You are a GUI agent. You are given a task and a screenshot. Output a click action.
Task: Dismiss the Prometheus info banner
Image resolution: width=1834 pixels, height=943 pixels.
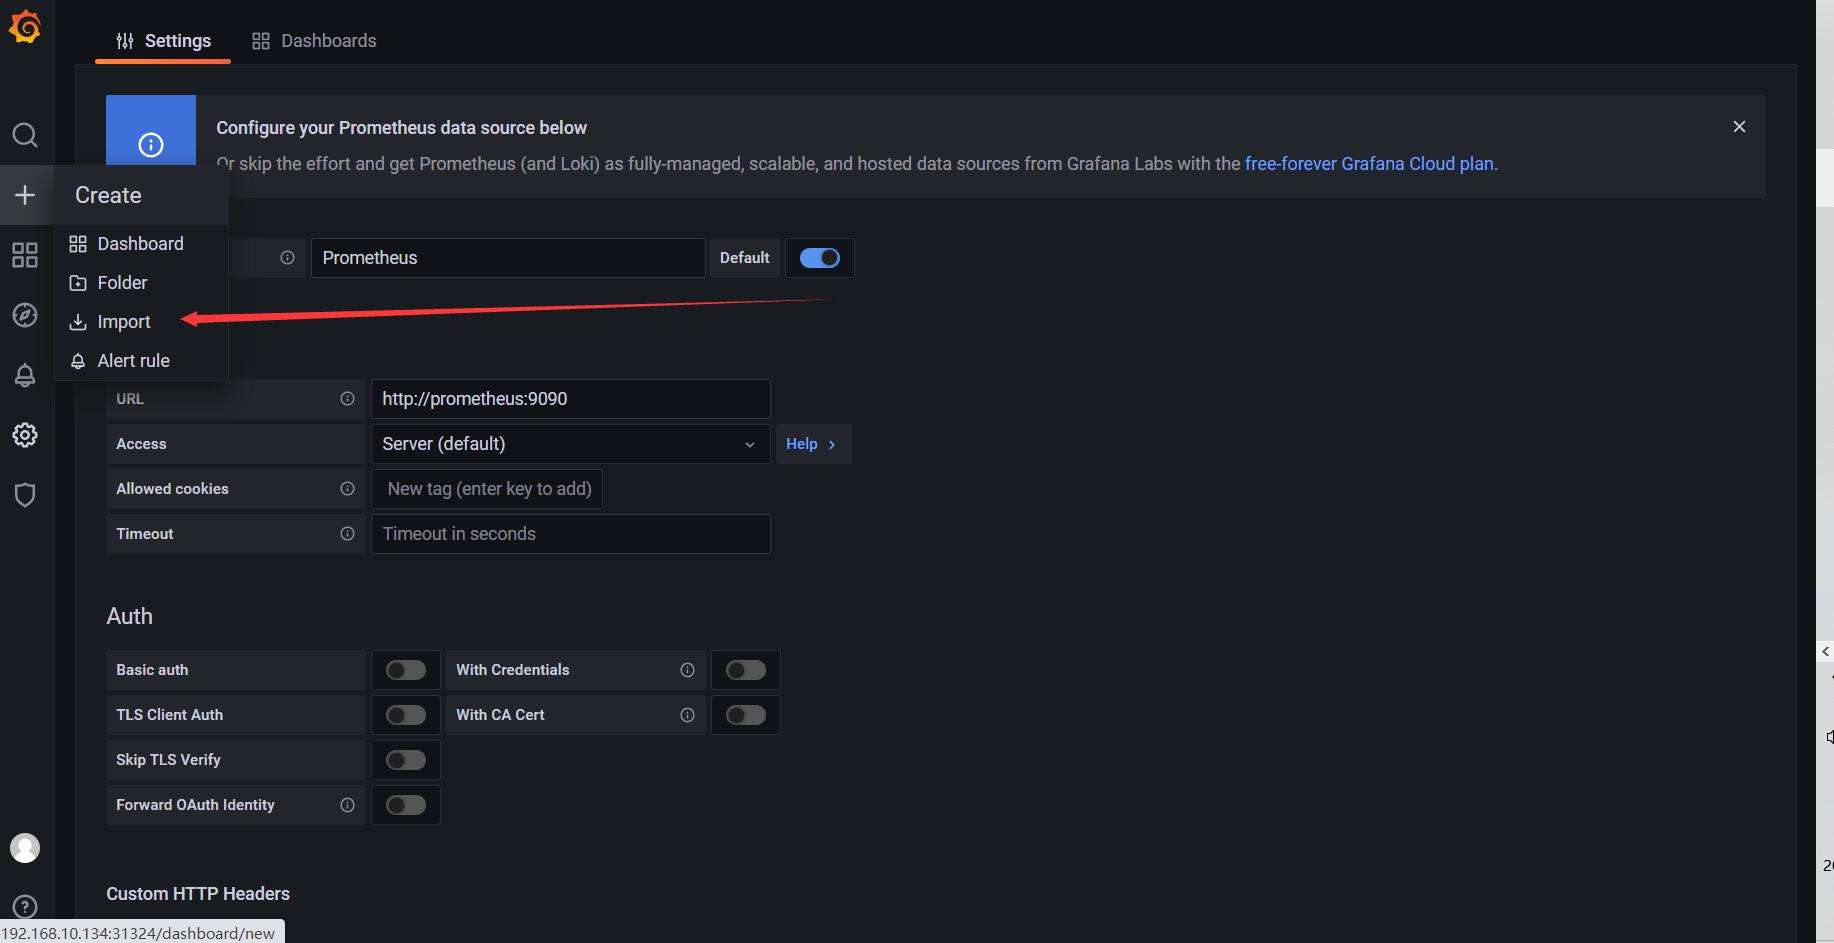click(1739, 126)
